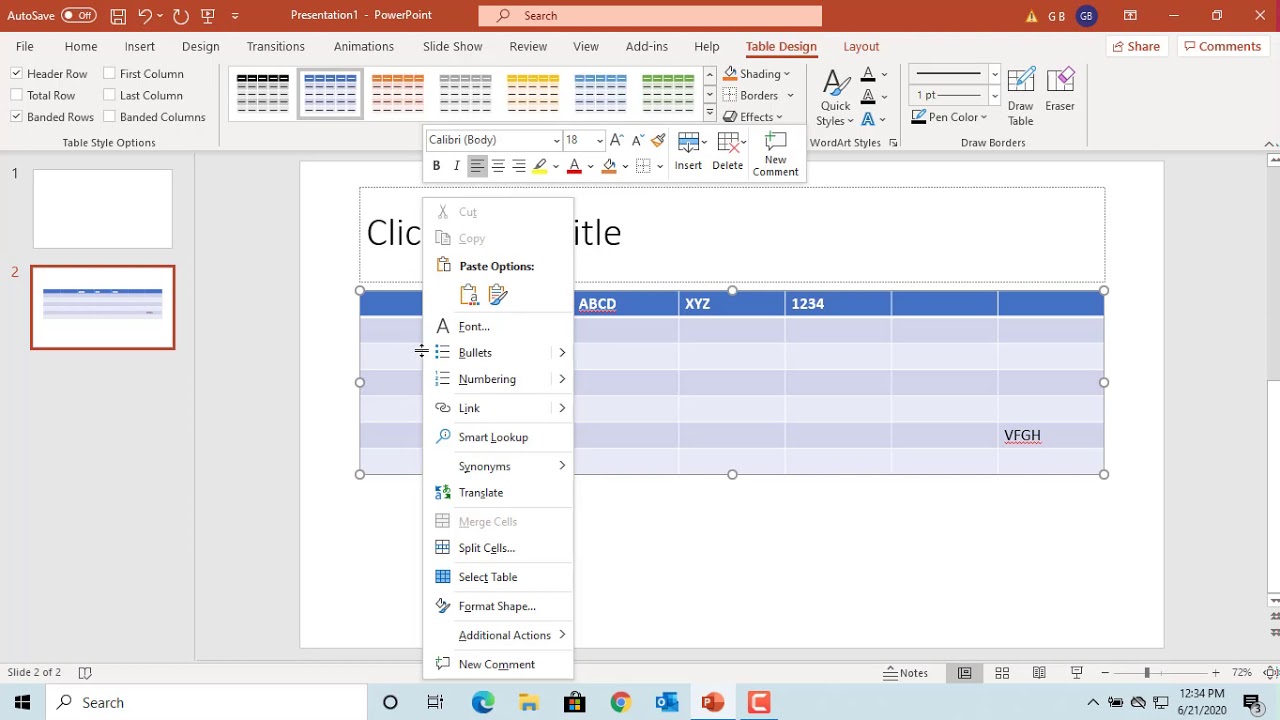This screenshot has width=1280, height=720.
Task: Open the font size dropdown in mini toolbar
Action: point(599,140)
